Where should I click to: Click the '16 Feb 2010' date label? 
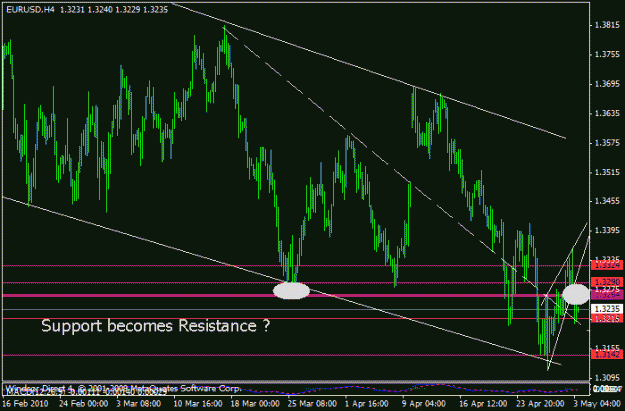(x=26, y=403)
